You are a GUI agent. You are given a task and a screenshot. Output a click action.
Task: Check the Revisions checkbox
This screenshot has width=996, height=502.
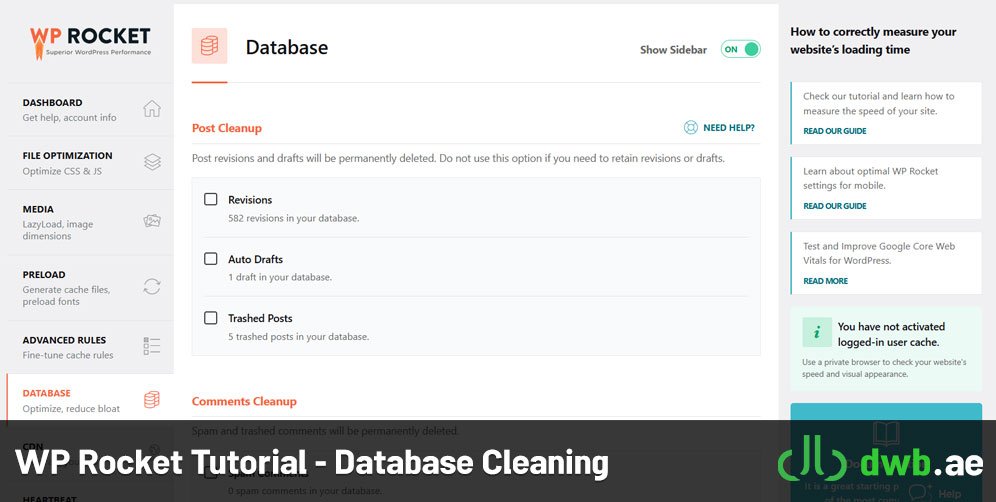211,200
